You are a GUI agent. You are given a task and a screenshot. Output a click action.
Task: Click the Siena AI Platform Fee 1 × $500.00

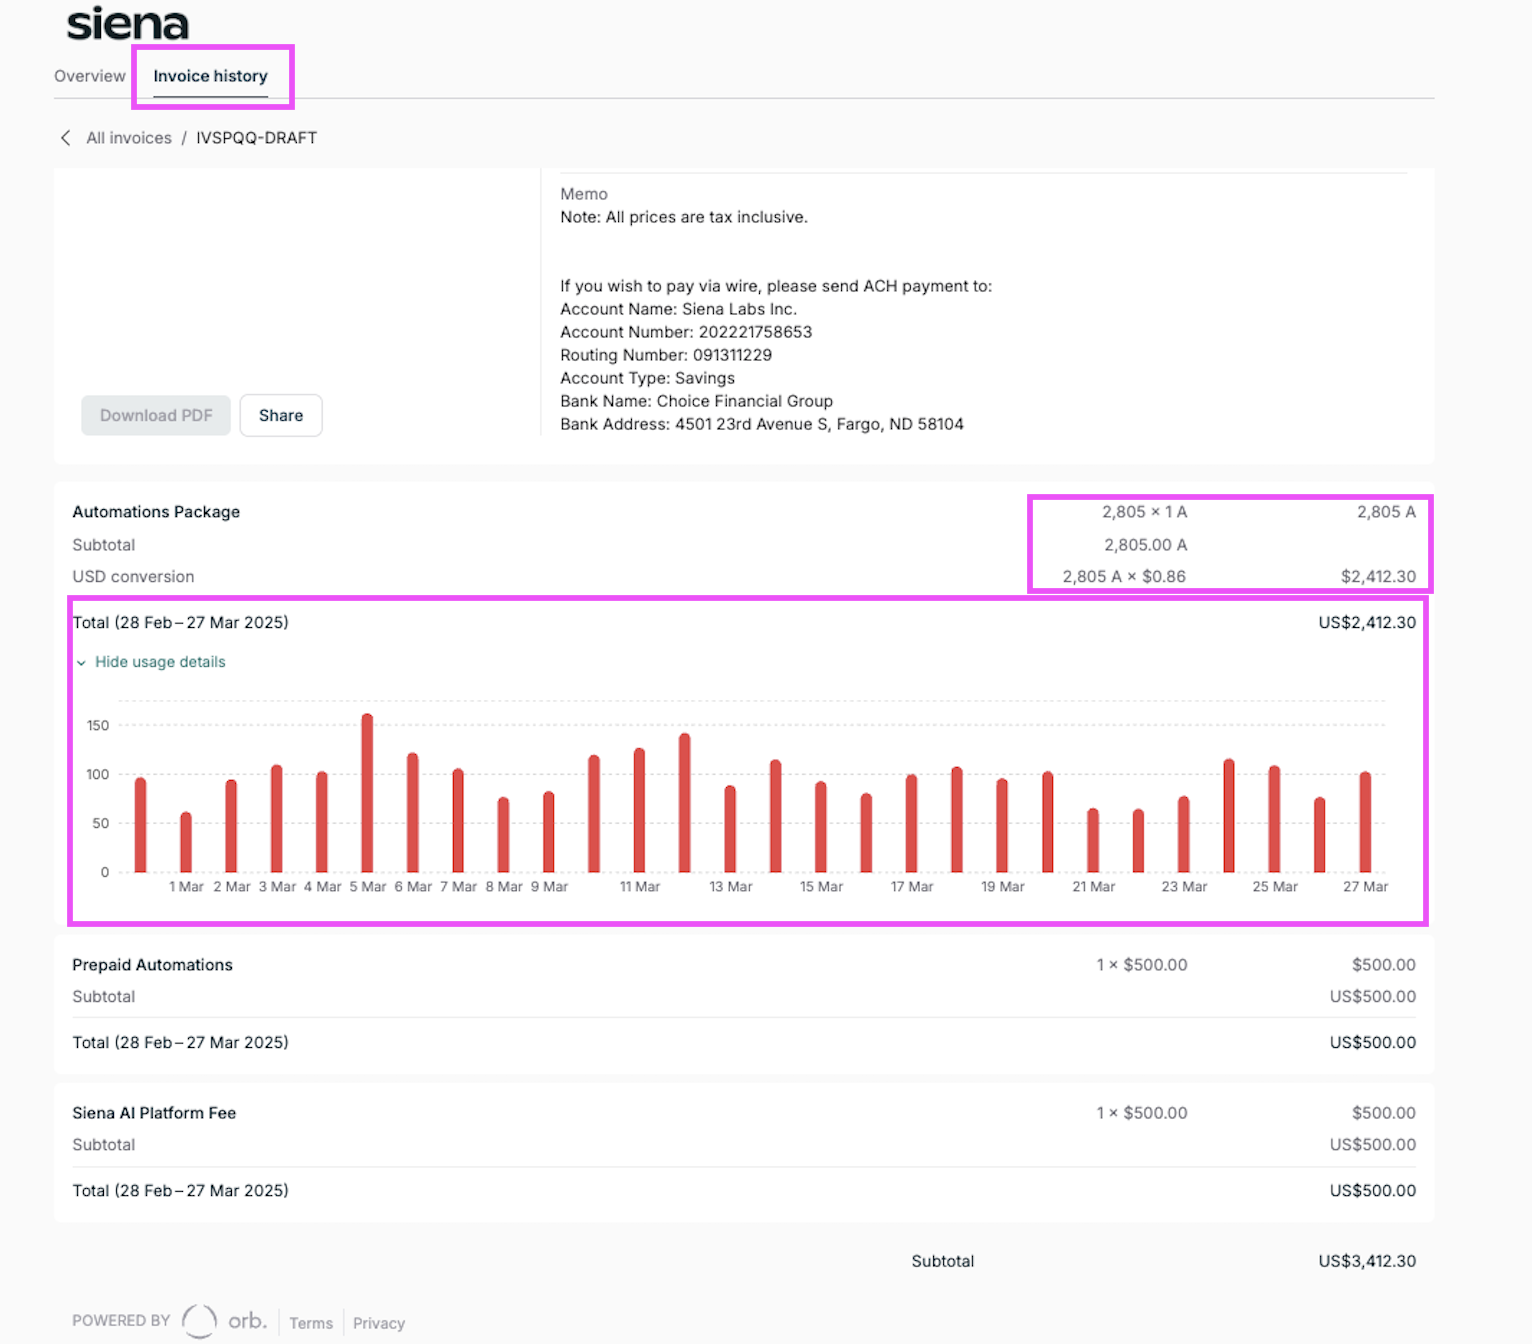(x=1142, y=1113)
